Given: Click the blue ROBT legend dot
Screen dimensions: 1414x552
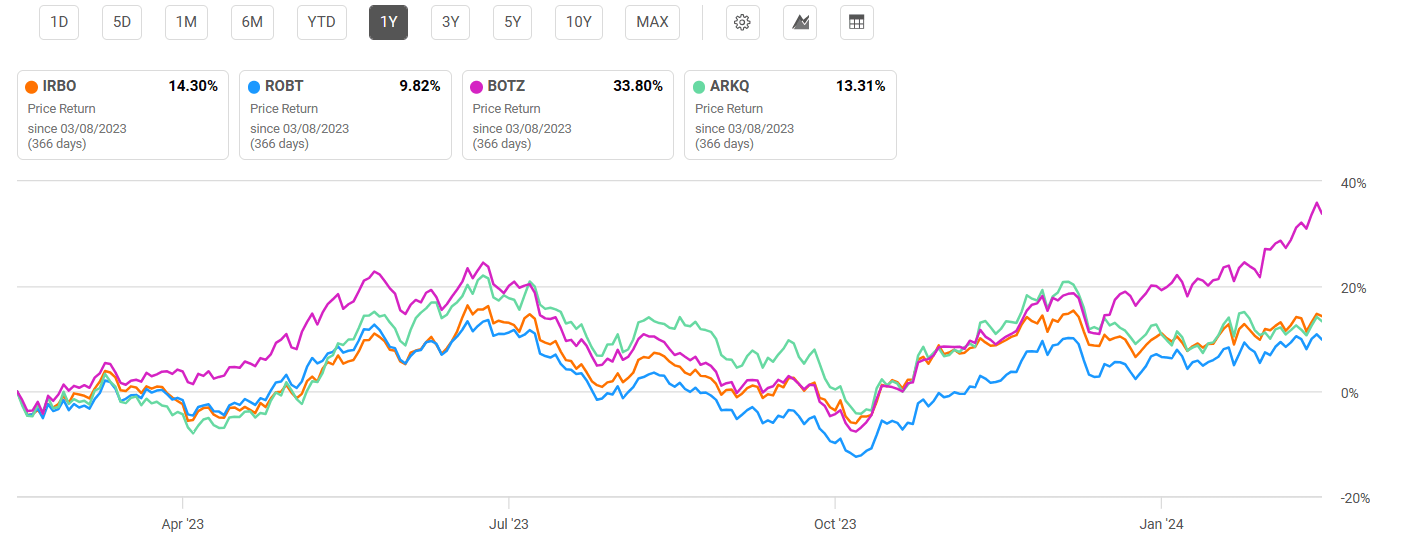Looking at the screenshot, I should 255,87.
